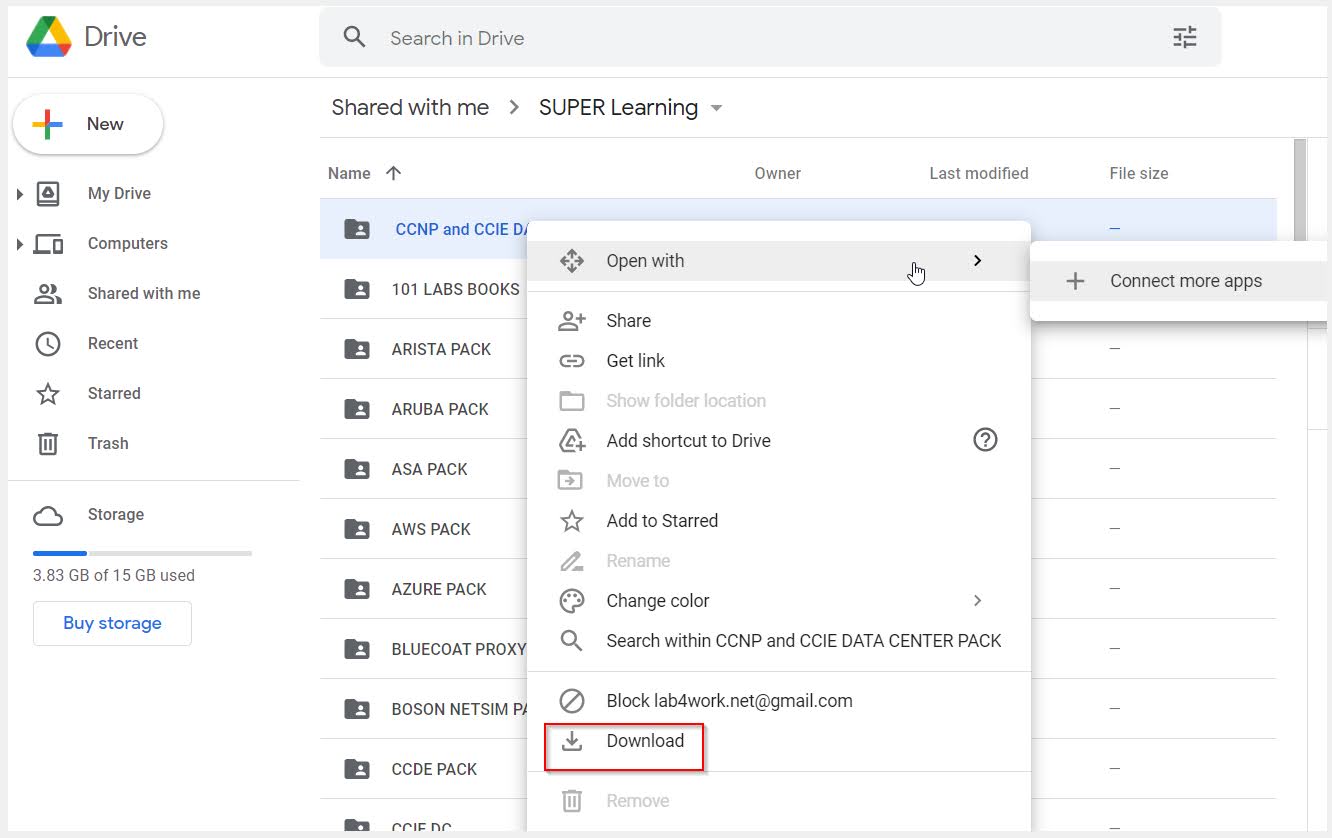
Task: Click the AWS PACK folder icon
Action: tap(357, 529)
